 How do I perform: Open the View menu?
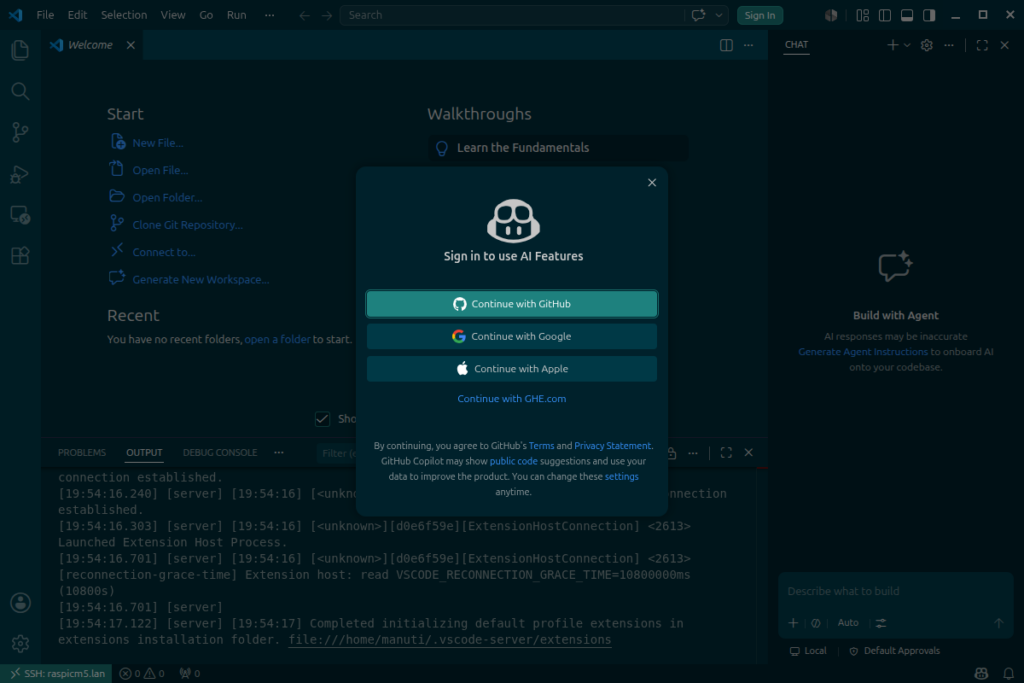coord(173,15)
